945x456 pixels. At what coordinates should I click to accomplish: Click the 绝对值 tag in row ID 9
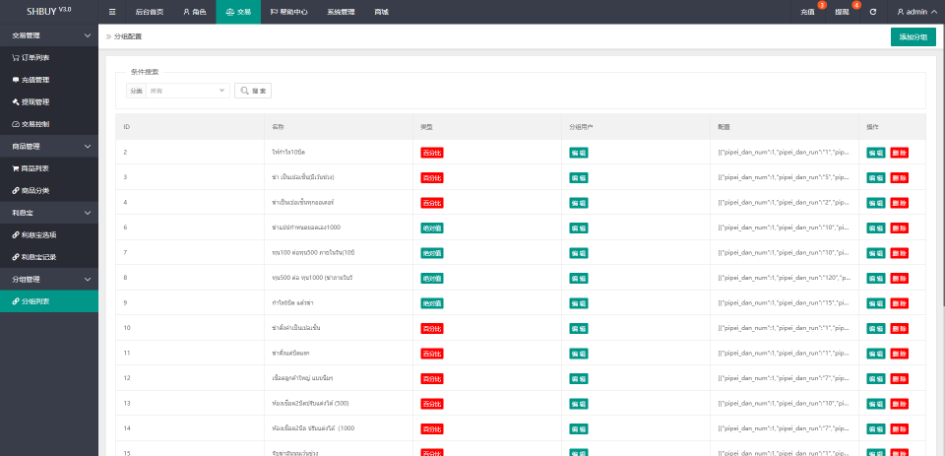click(x=432, y=303)
